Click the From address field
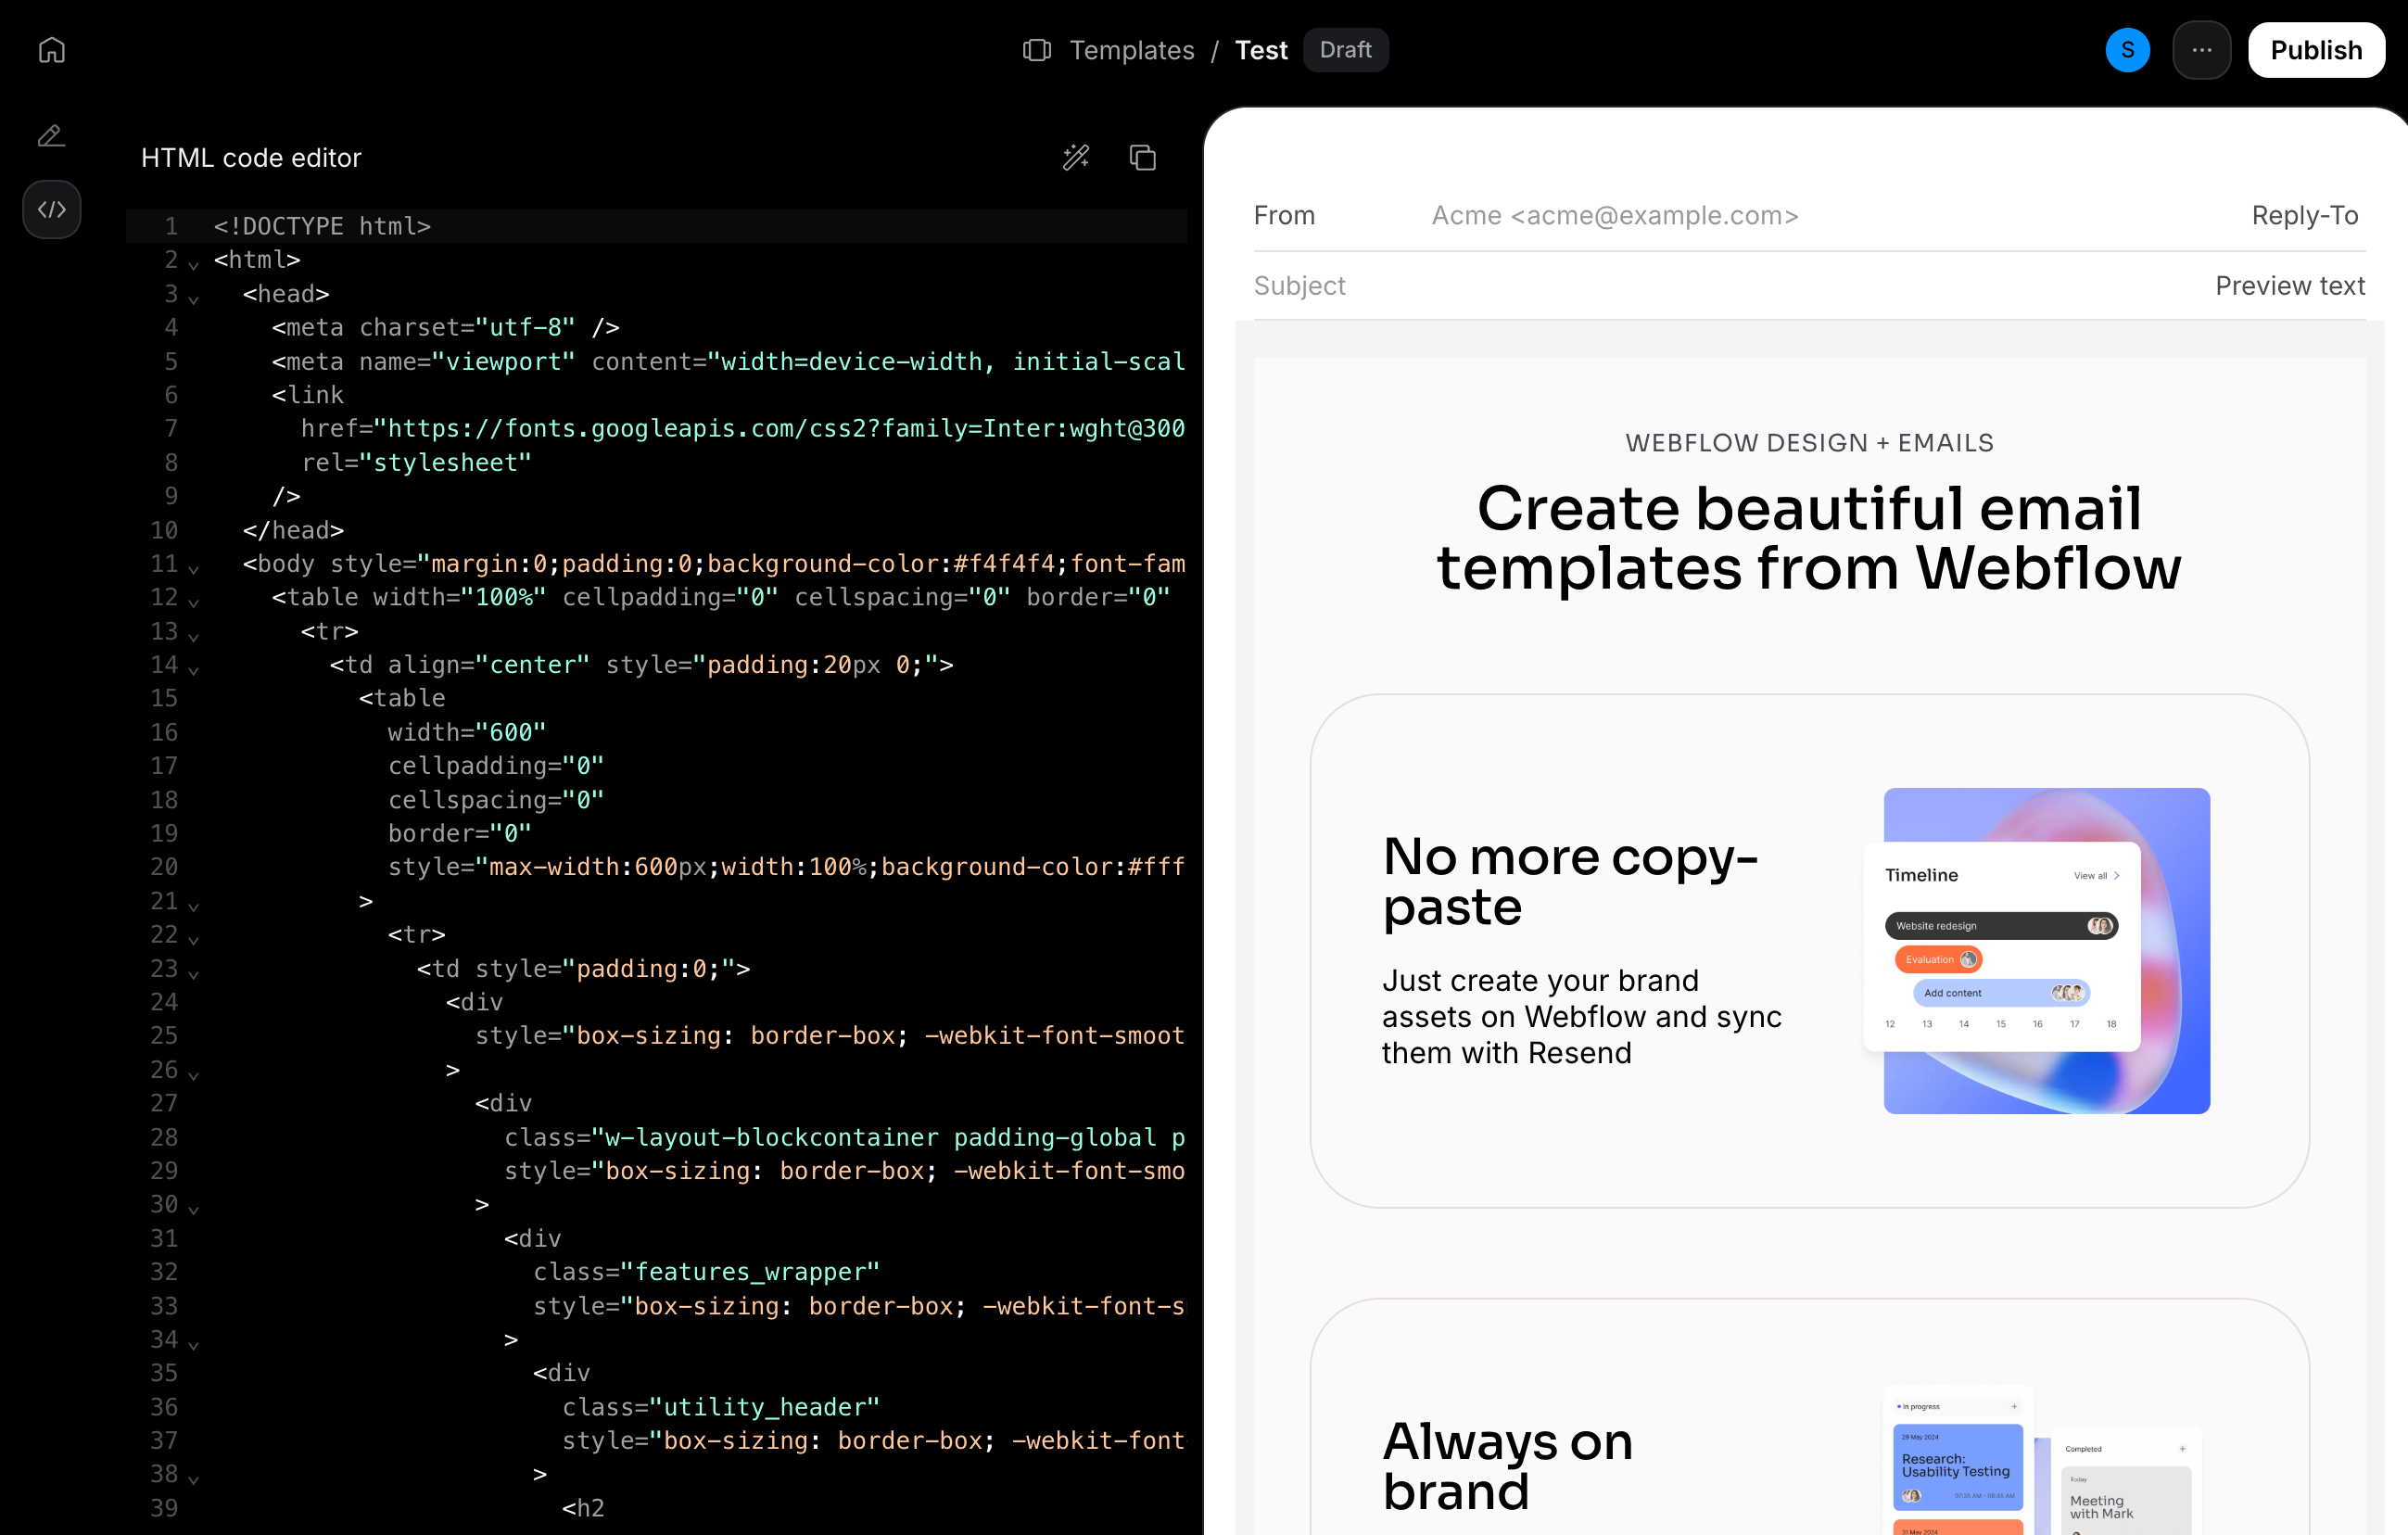The width and height of the screenshot is (2408, 1535). (1615, 215)
